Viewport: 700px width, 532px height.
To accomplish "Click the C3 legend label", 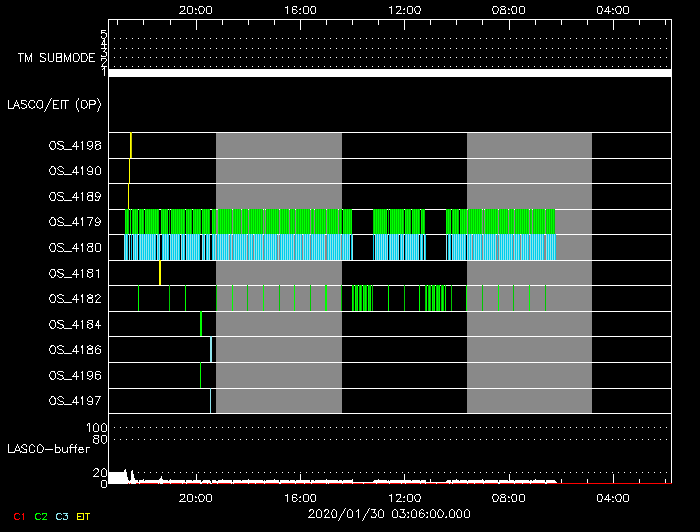I will click(62, 516).
